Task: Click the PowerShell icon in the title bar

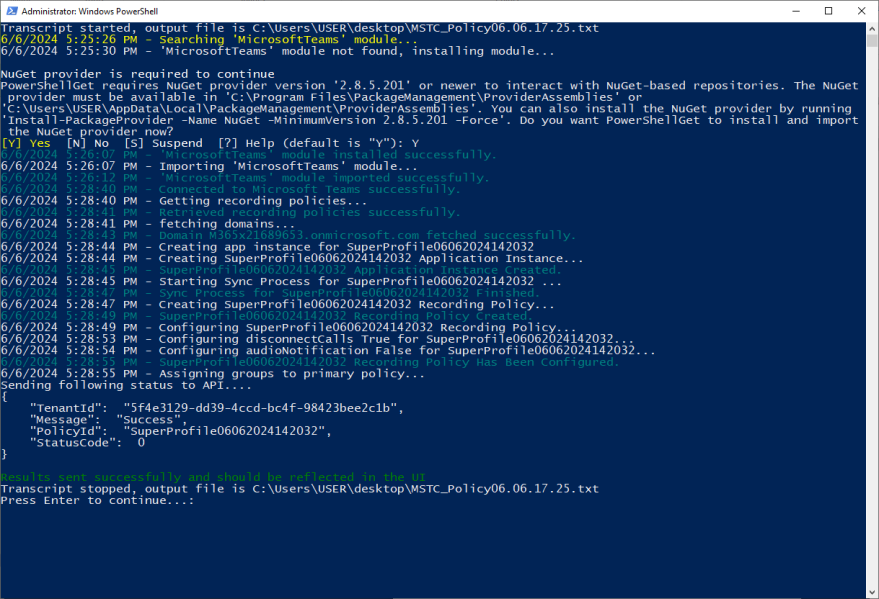Action: (x=11, y=10)
